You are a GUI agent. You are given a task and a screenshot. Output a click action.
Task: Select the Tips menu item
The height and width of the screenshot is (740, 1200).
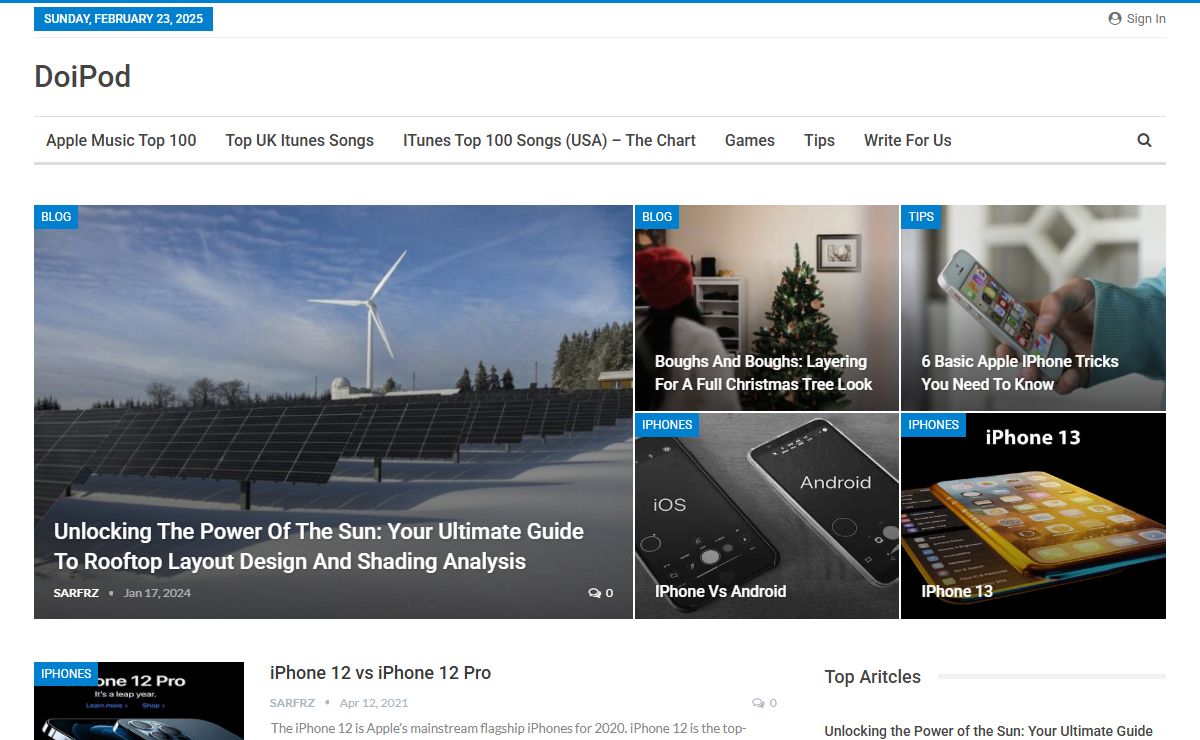click(x=819, y=140)
